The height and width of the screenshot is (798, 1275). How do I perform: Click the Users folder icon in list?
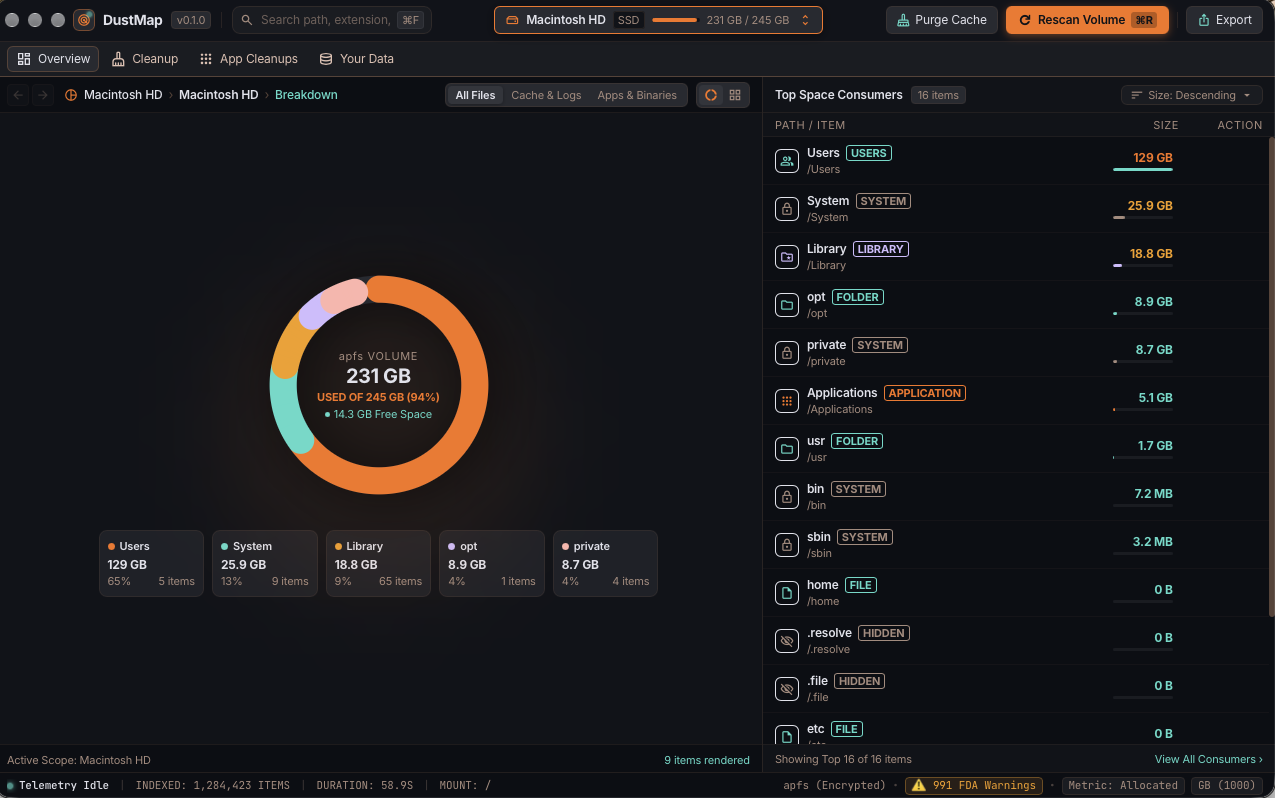[787, 161]
